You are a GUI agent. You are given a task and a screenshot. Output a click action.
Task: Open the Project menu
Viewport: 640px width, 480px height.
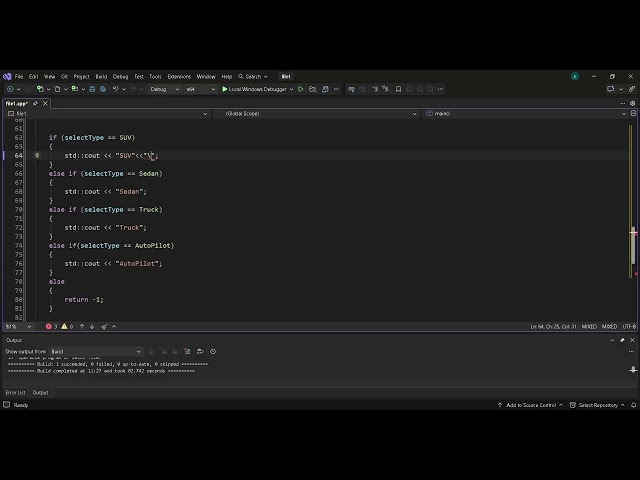(81, 76)
